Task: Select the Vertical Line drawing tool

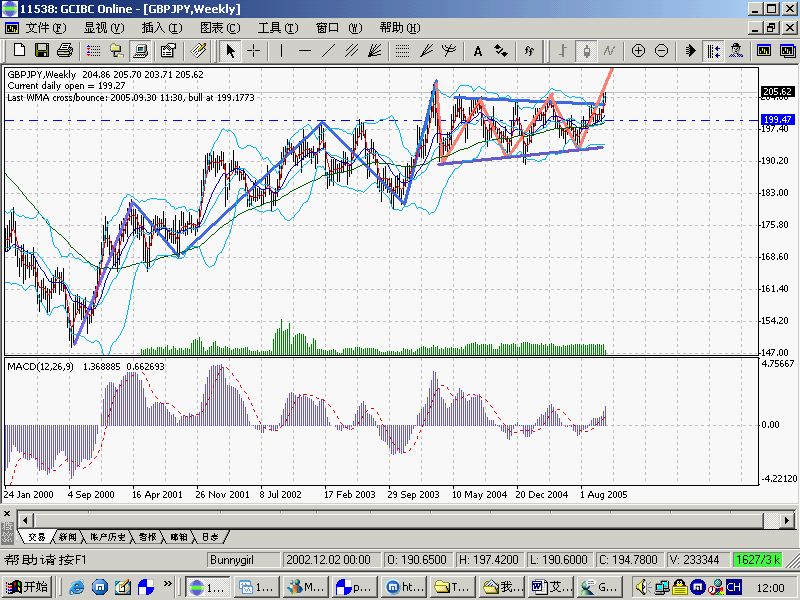Action: (281, 51)
